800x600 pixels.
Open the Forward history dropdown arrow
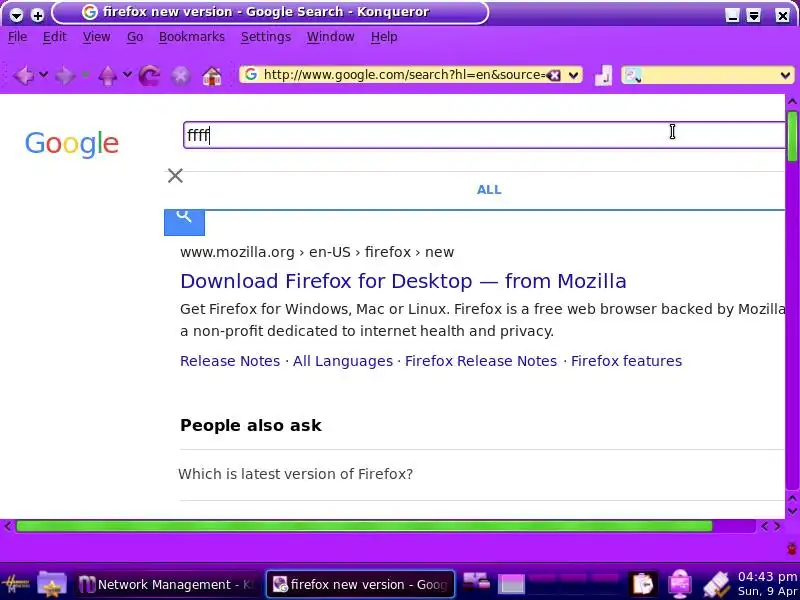(85, 74)
